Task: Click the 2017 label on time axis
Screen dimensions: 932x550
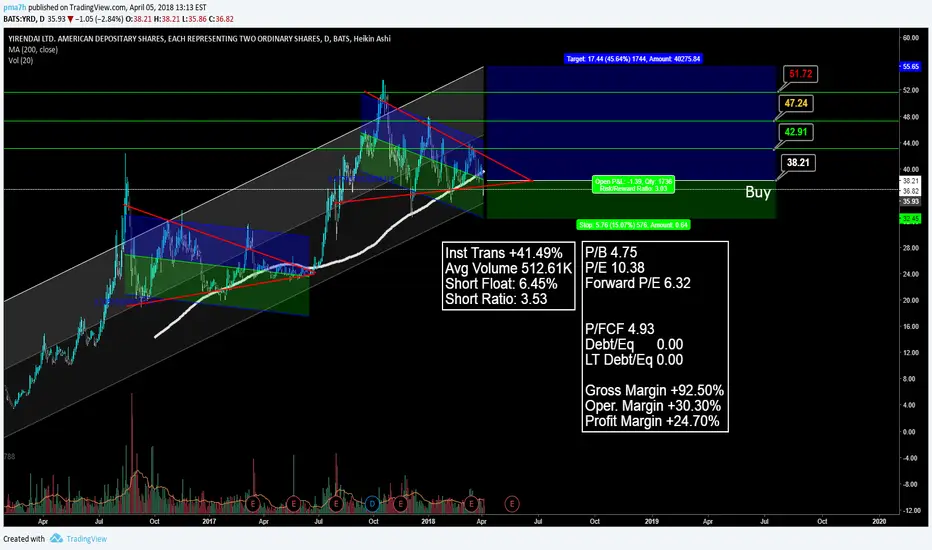Action: (x=209, y=521)
